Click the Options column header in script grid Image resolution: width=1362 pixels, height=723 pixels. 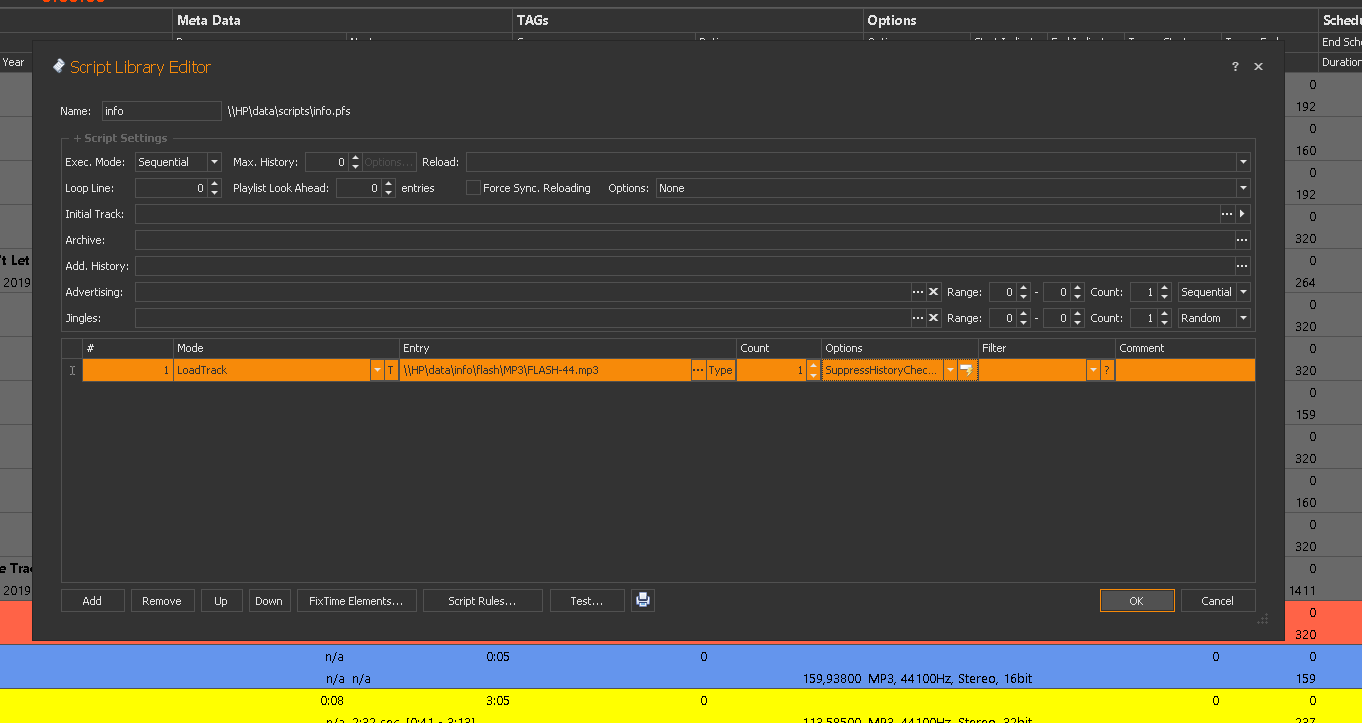(x=900, y=348)
